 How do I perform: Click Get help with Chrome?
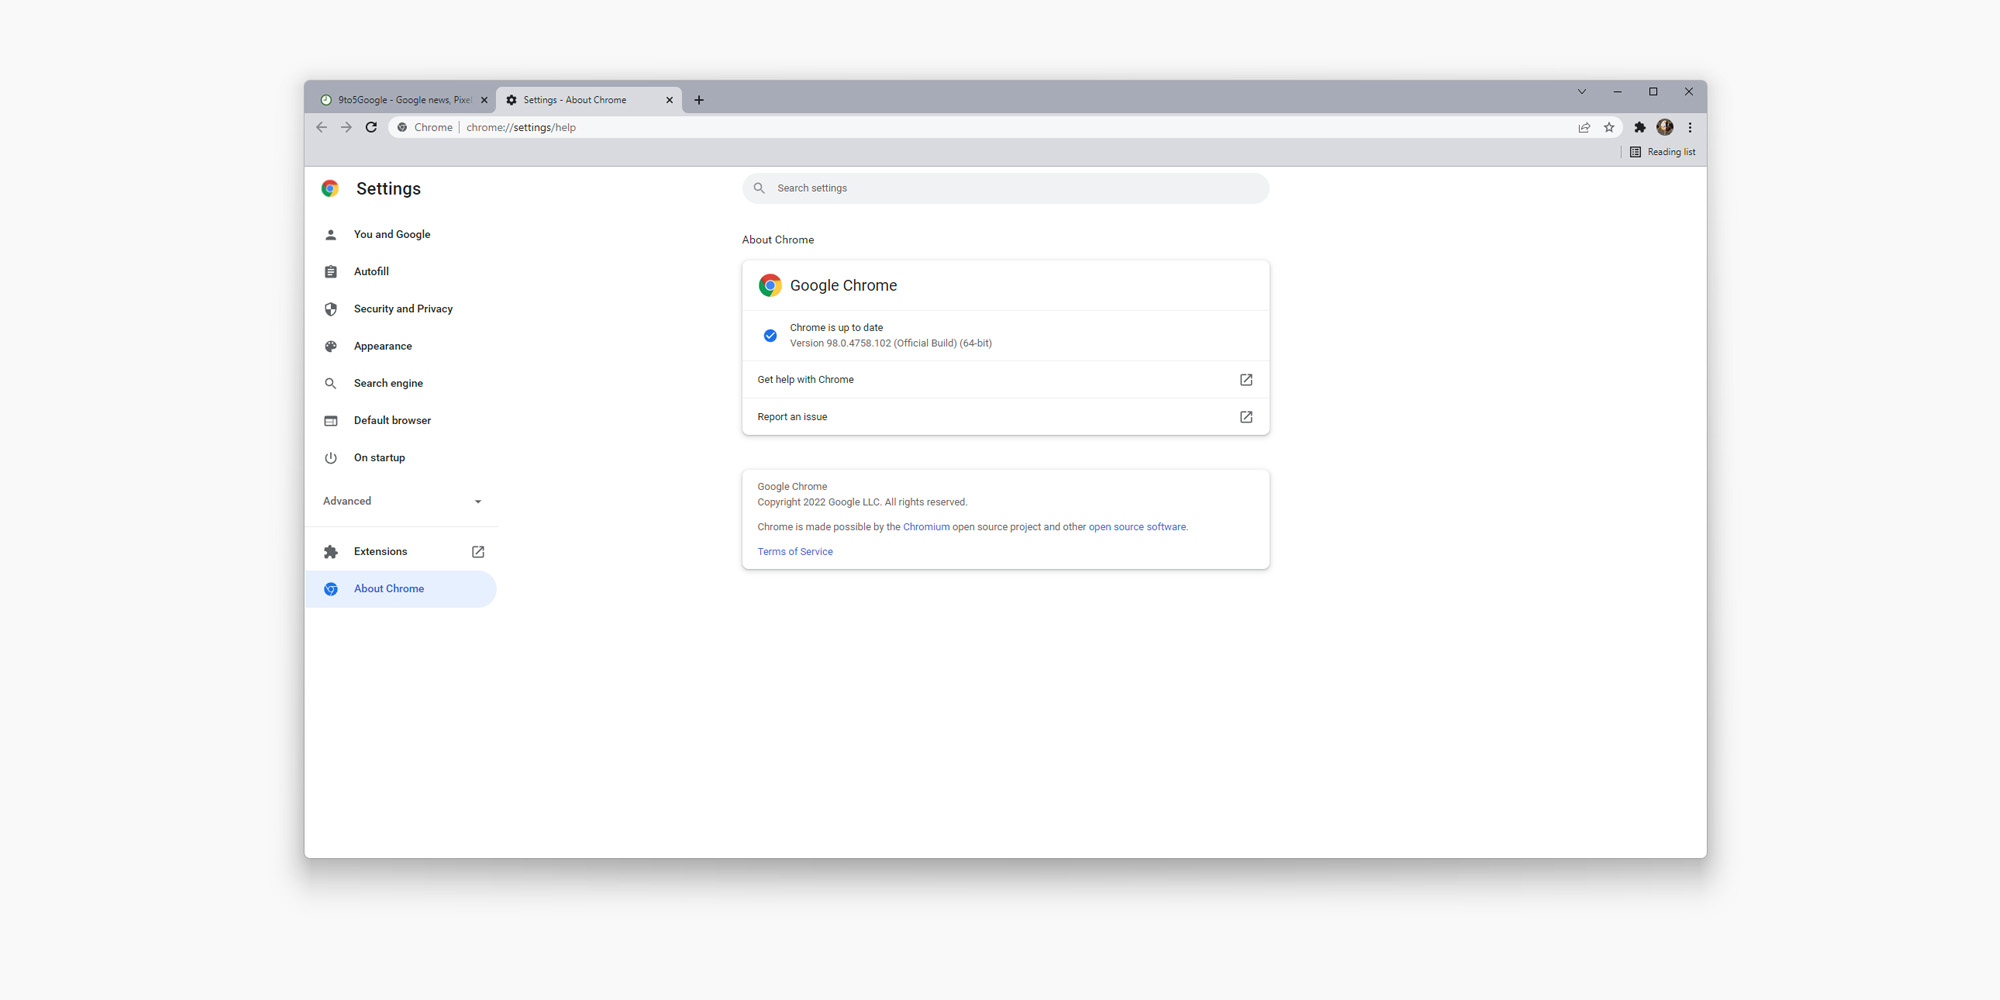point(805,379)
